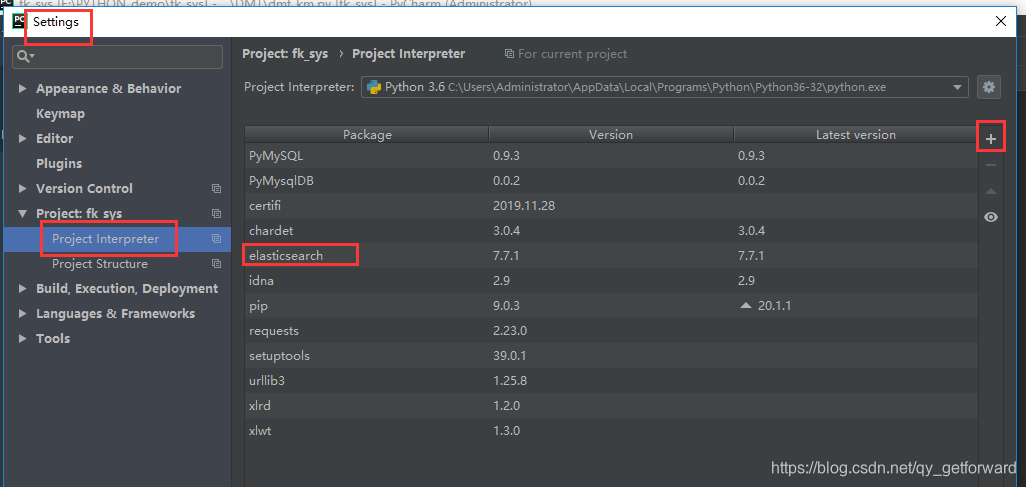Expand the Version Control section
1026x487 pixels.
(x=23, y=189)
